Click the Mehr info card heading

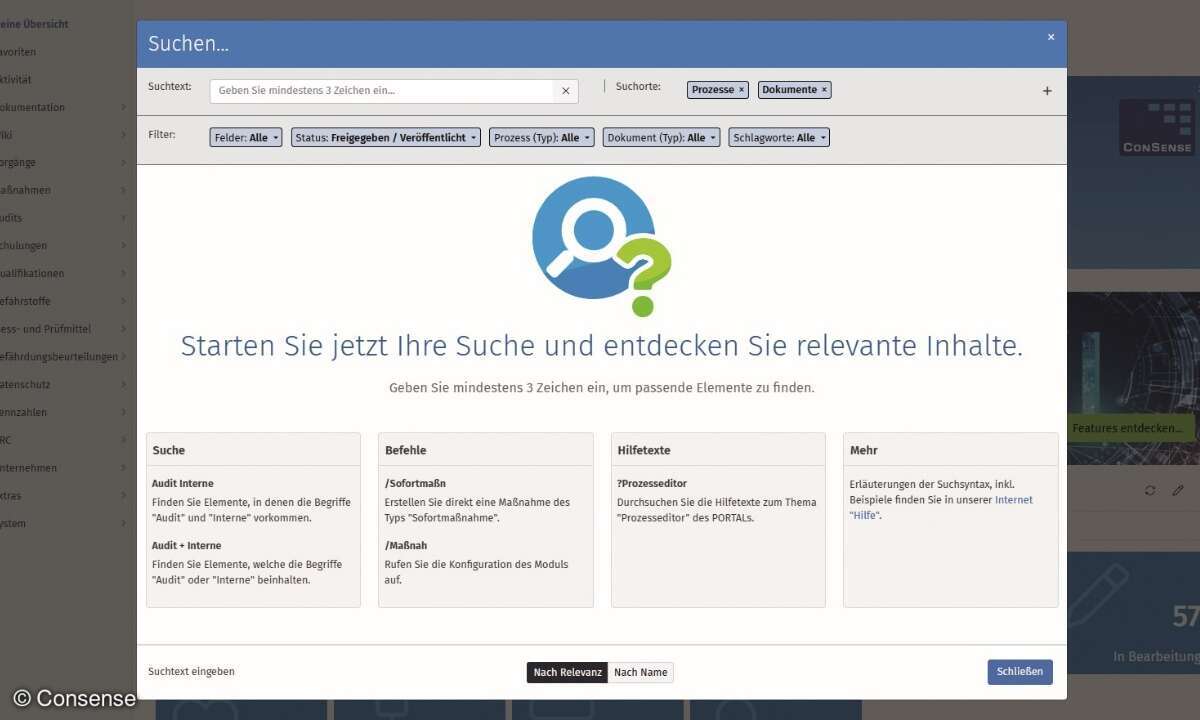coord(864,451)
